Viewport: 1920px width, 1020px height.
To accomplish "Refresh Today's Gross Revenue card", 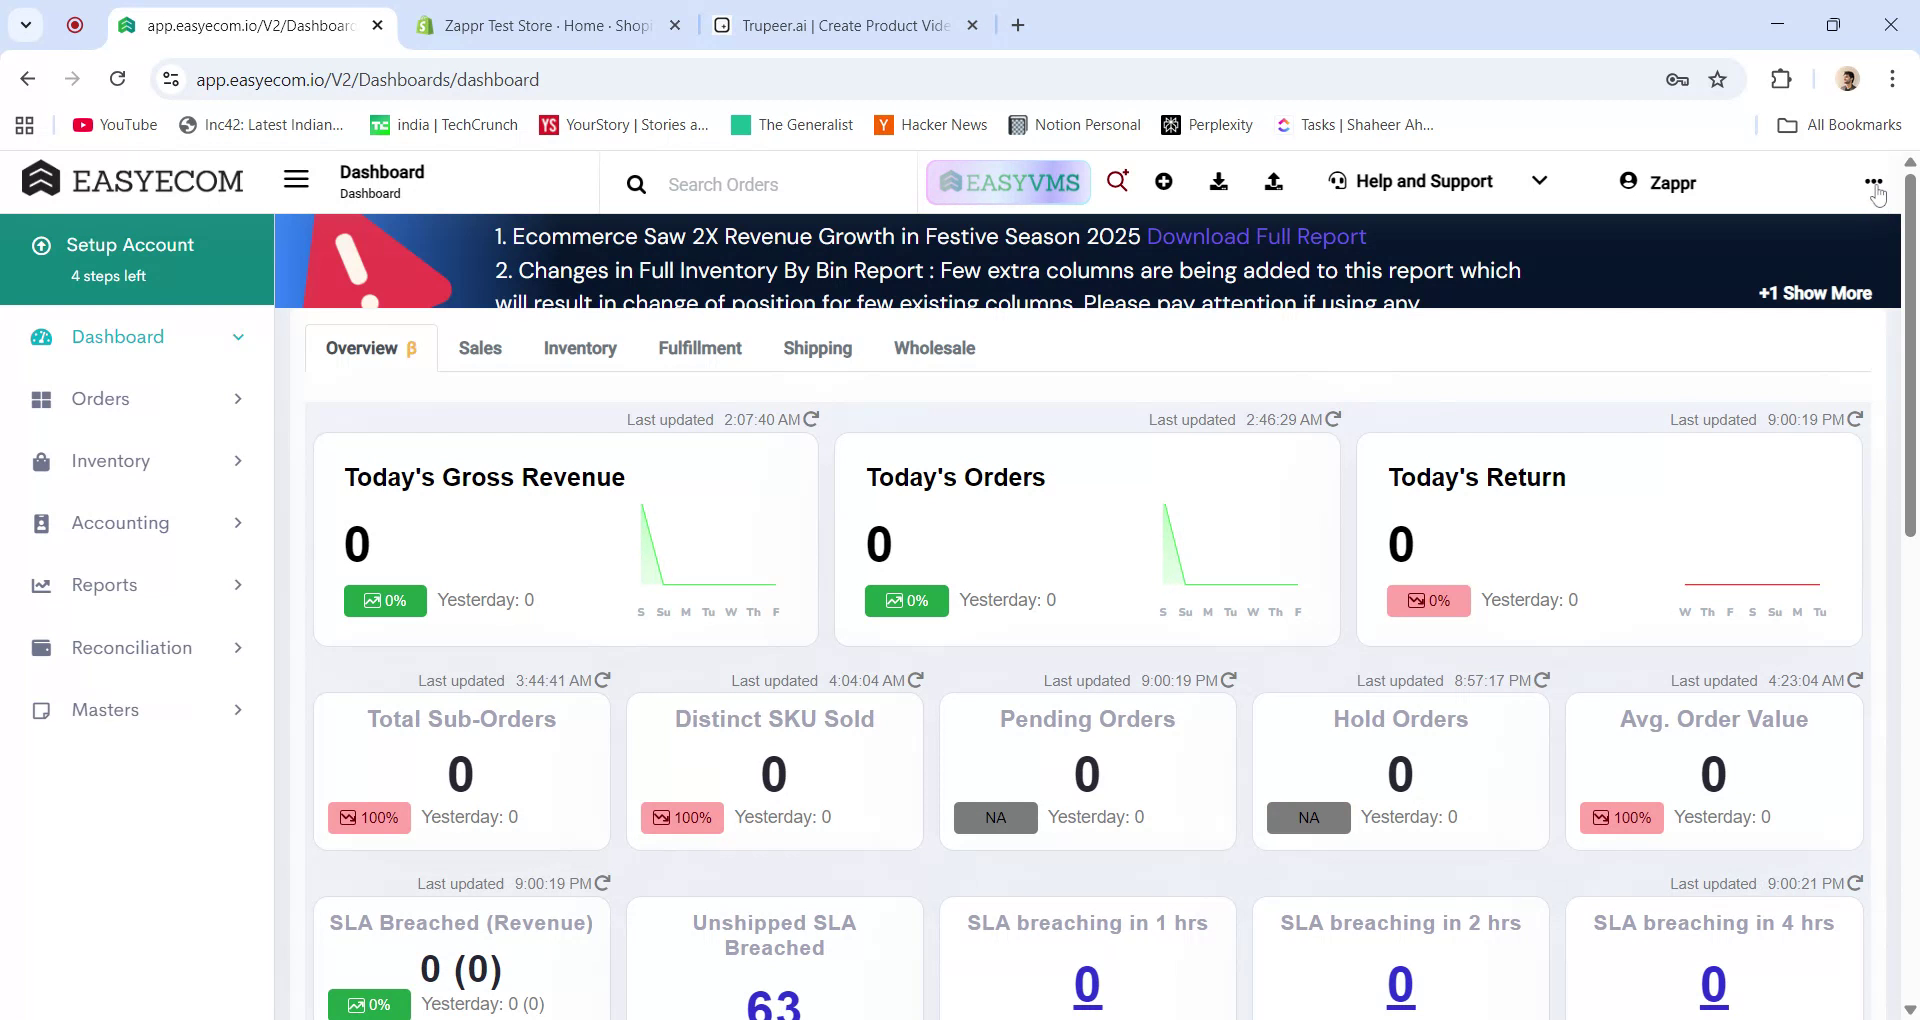I will (811, 419).
